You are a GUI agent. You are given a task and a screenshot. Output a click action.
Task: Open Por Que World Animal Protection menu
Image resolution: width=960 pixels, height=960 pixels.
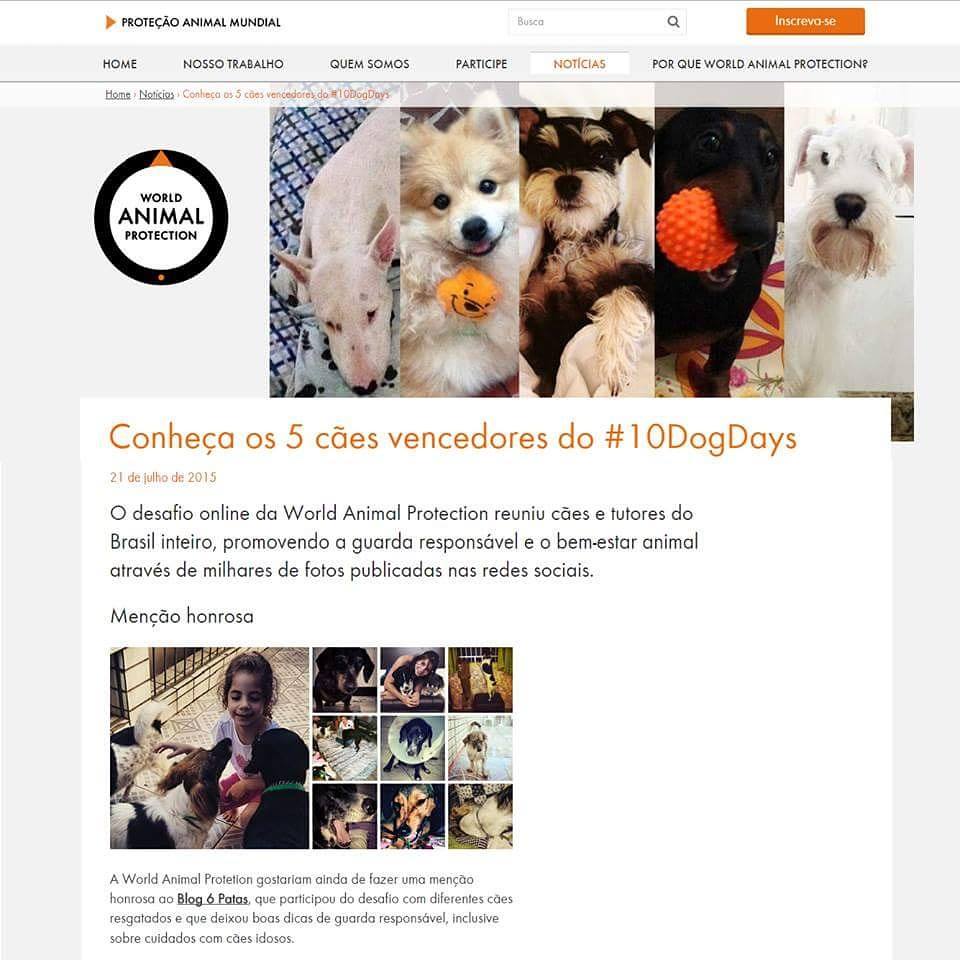pyautogui.click(x=760, y=64)
